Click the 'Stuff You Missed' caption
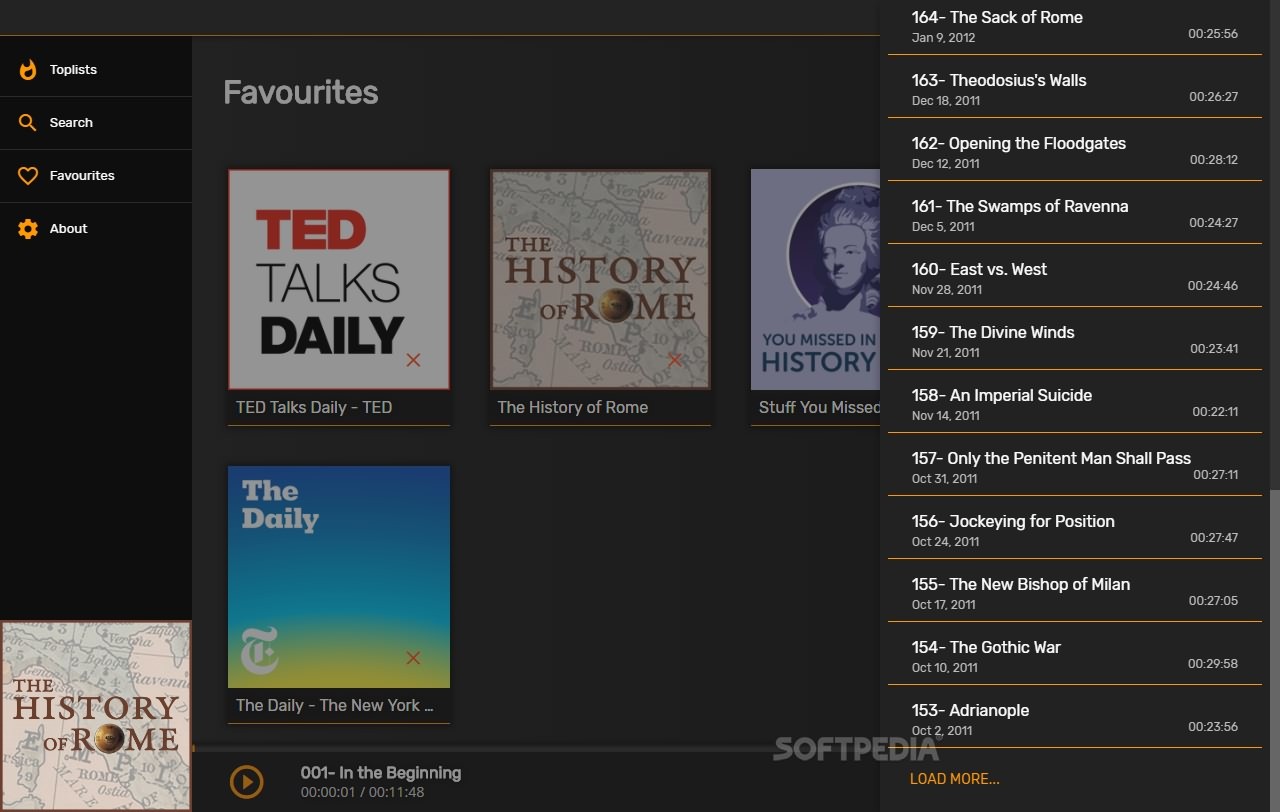The width and height of the screenshot is (1280, 812). [x=819, y=407]
